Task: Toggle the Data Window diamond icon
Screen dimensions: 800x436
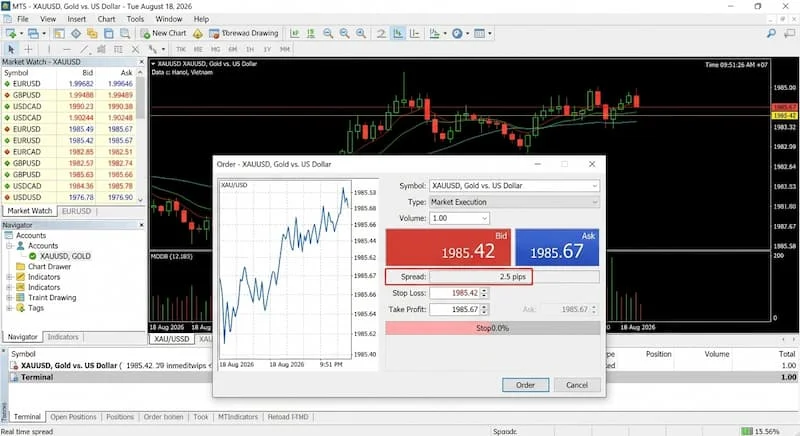Action: coord(76,34)
